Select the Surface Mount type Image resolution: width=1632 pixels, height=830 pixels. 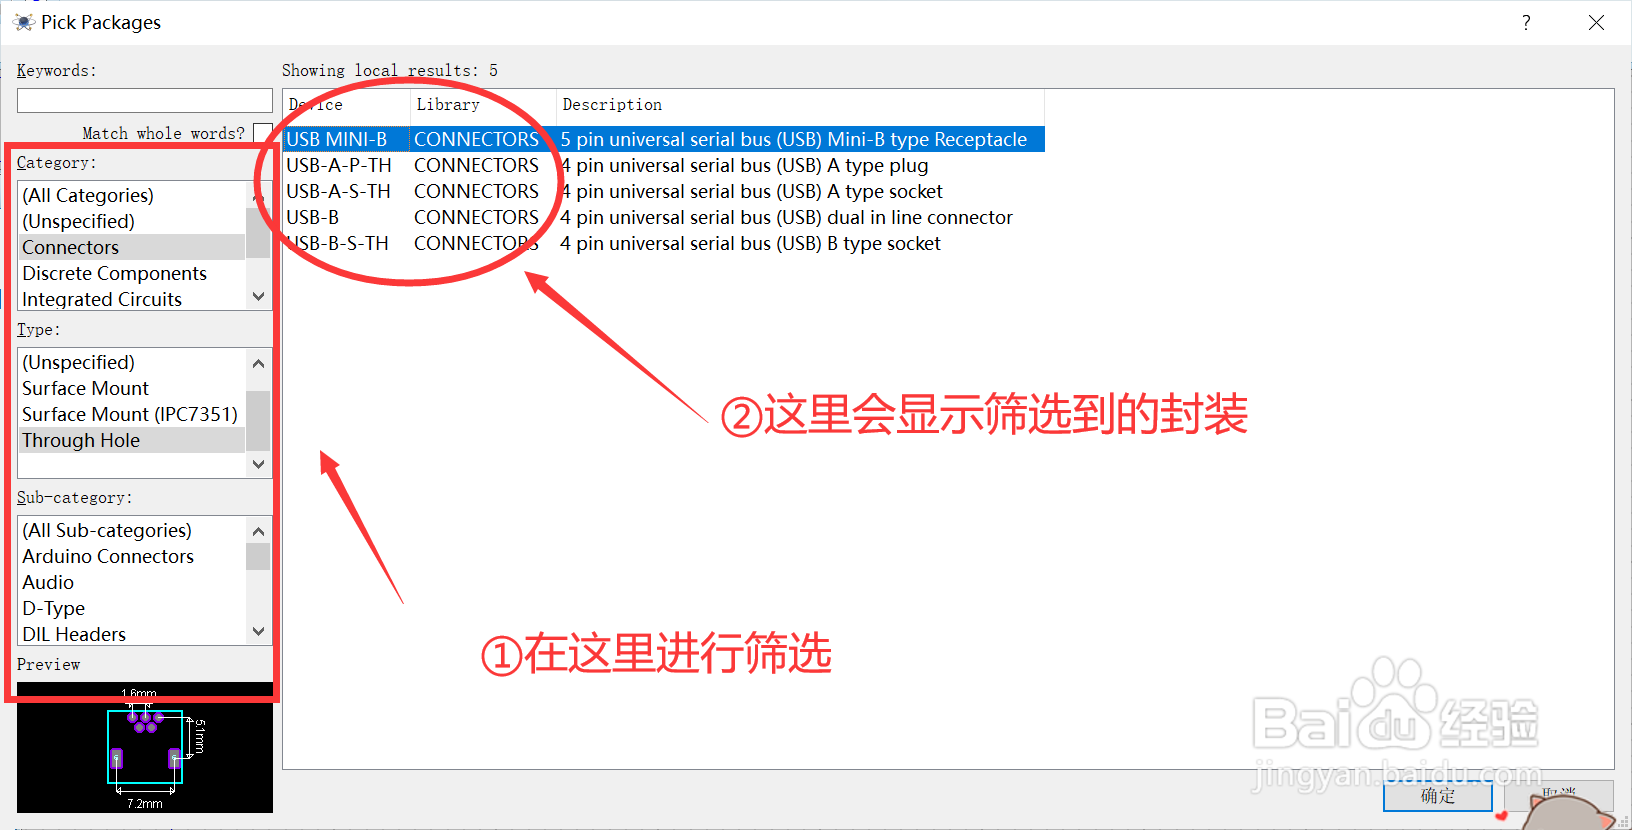pyautogui.click(x=132, y=388)
